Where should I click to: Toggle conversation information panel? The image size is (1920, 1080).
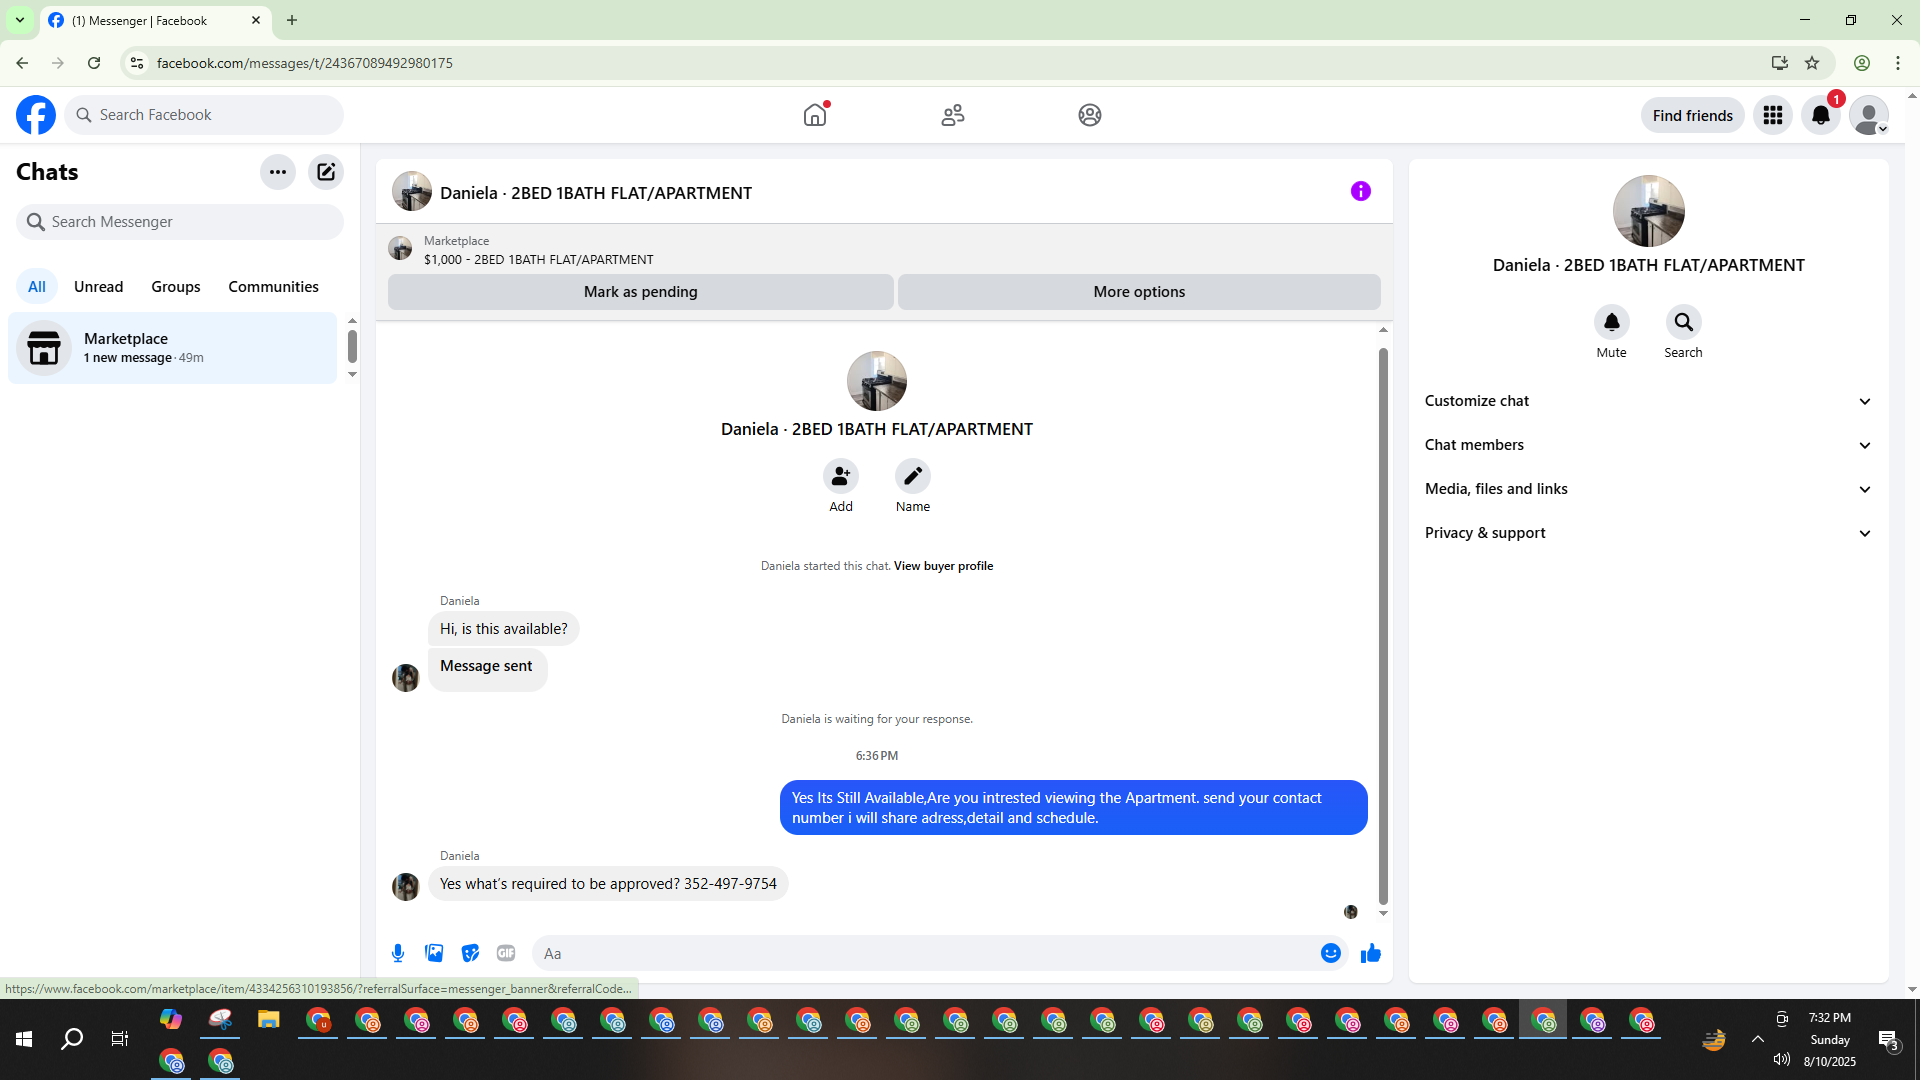(x=1360, y=191)
